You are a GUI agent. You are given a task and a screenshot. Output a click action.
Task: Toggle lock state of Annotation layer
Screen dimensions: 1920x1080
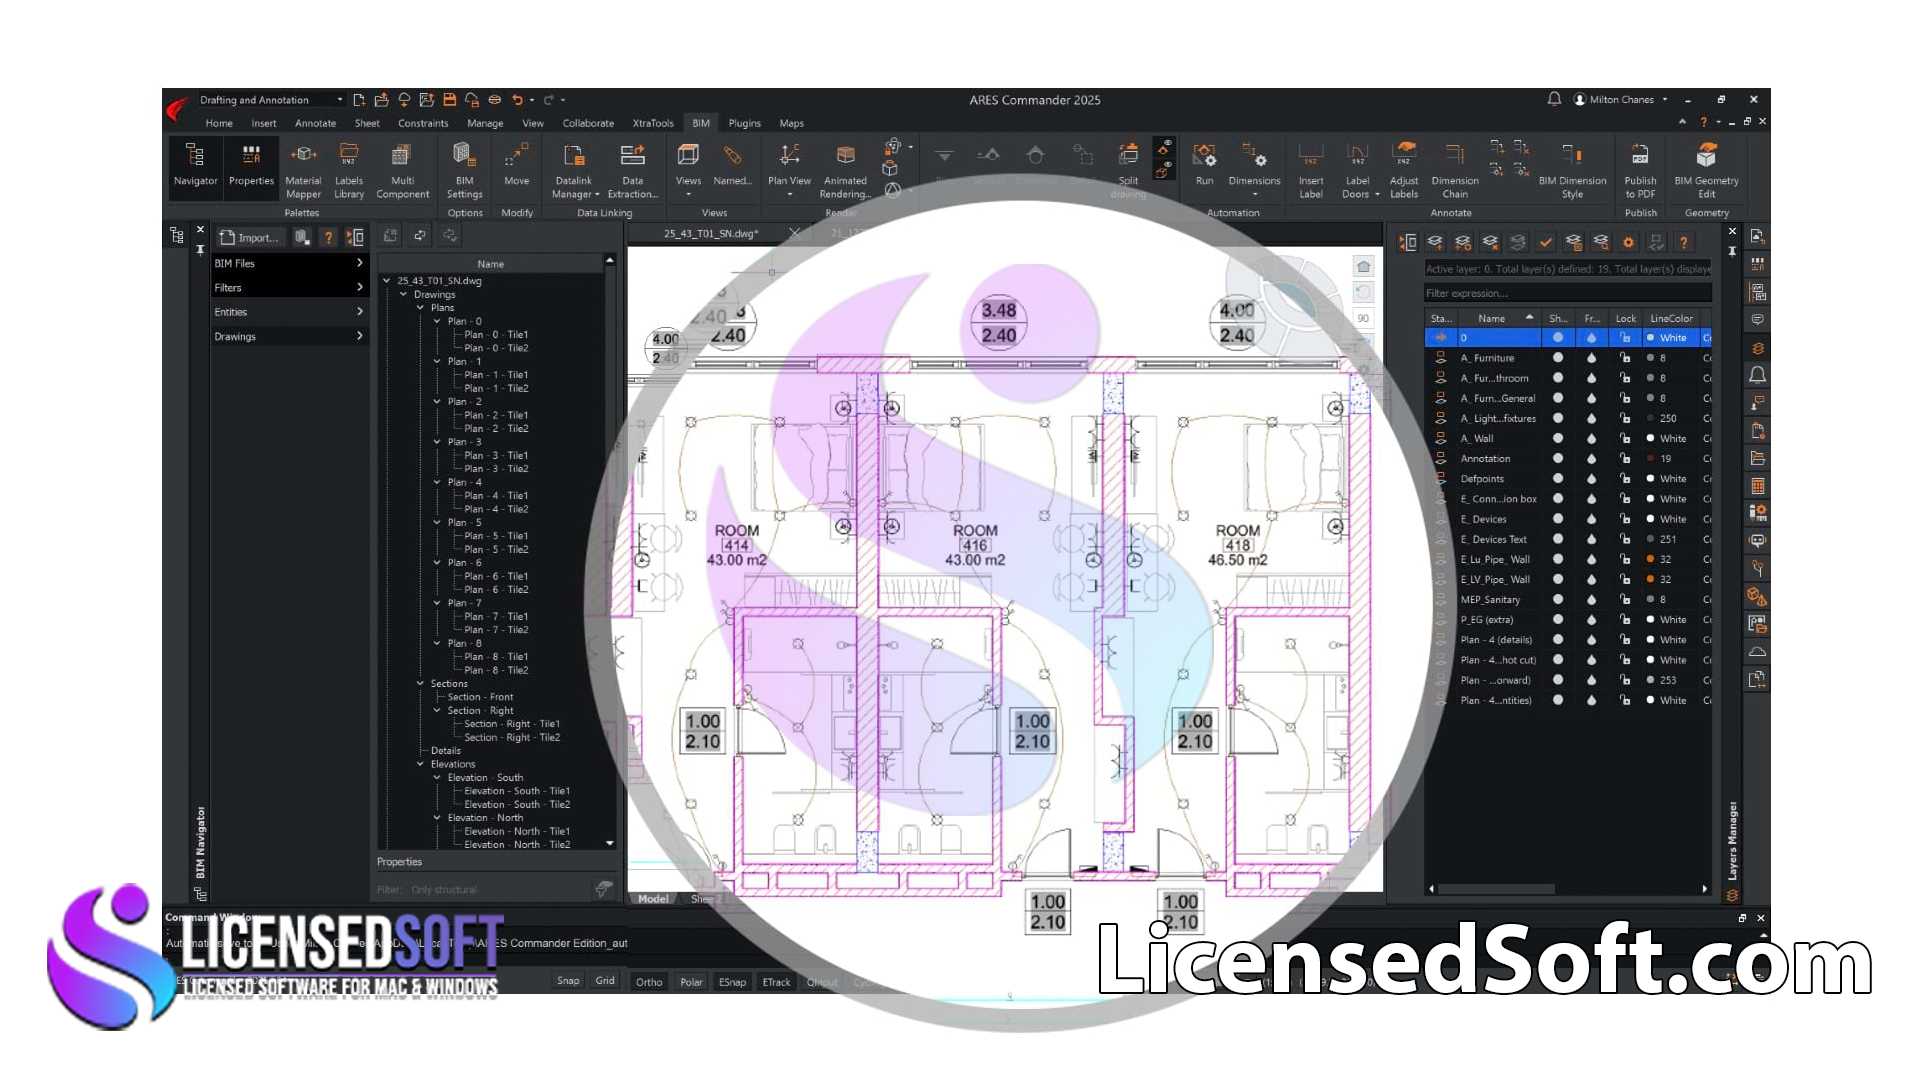pyautogui.click(x=1626, y=458)
